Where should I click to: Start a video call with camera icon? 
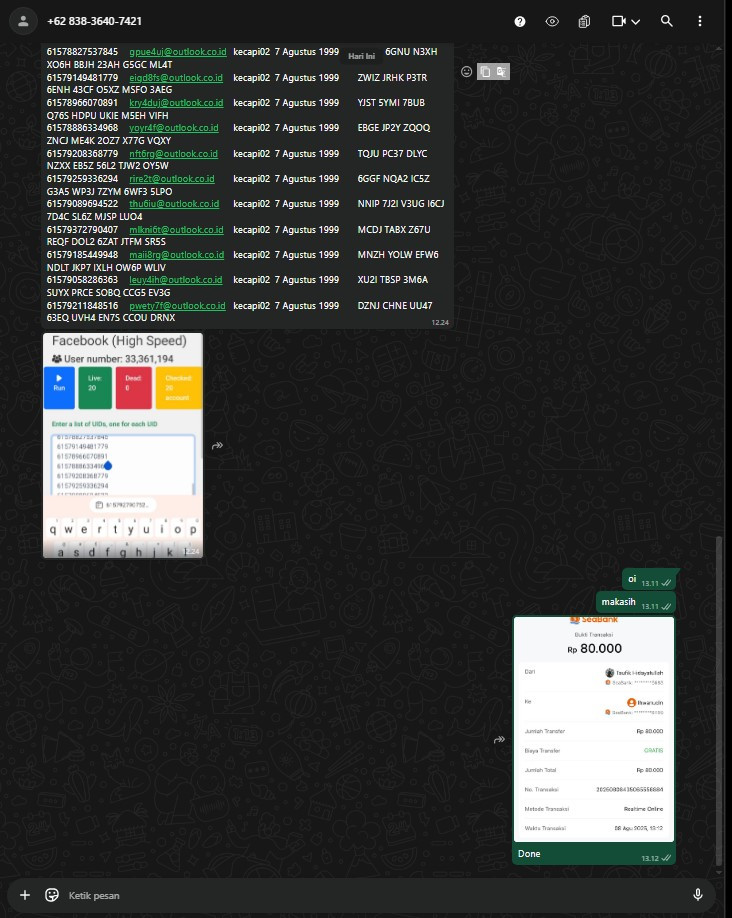[x=618, y=21]
